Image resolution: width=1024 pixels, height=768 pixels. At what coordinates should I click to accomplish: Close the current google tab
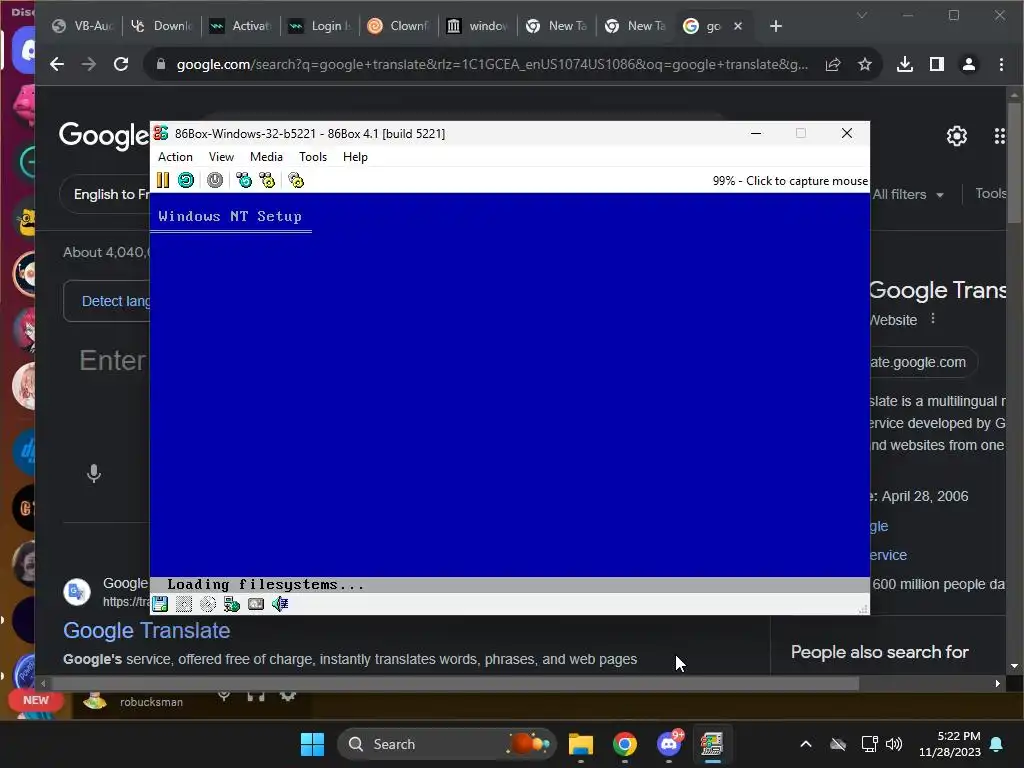(x=738, y=26)
